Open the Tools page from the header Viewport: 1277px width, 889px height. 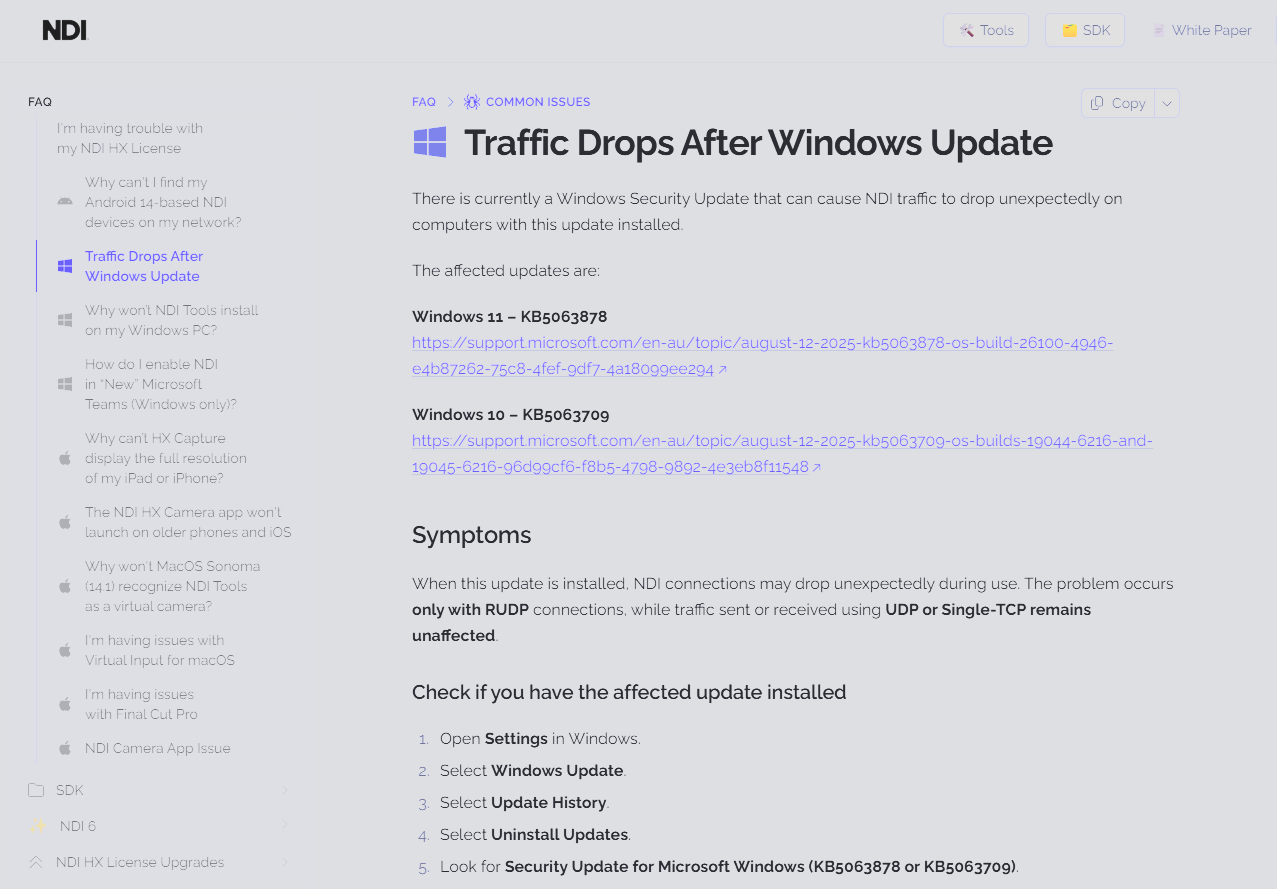click(986, 30)
